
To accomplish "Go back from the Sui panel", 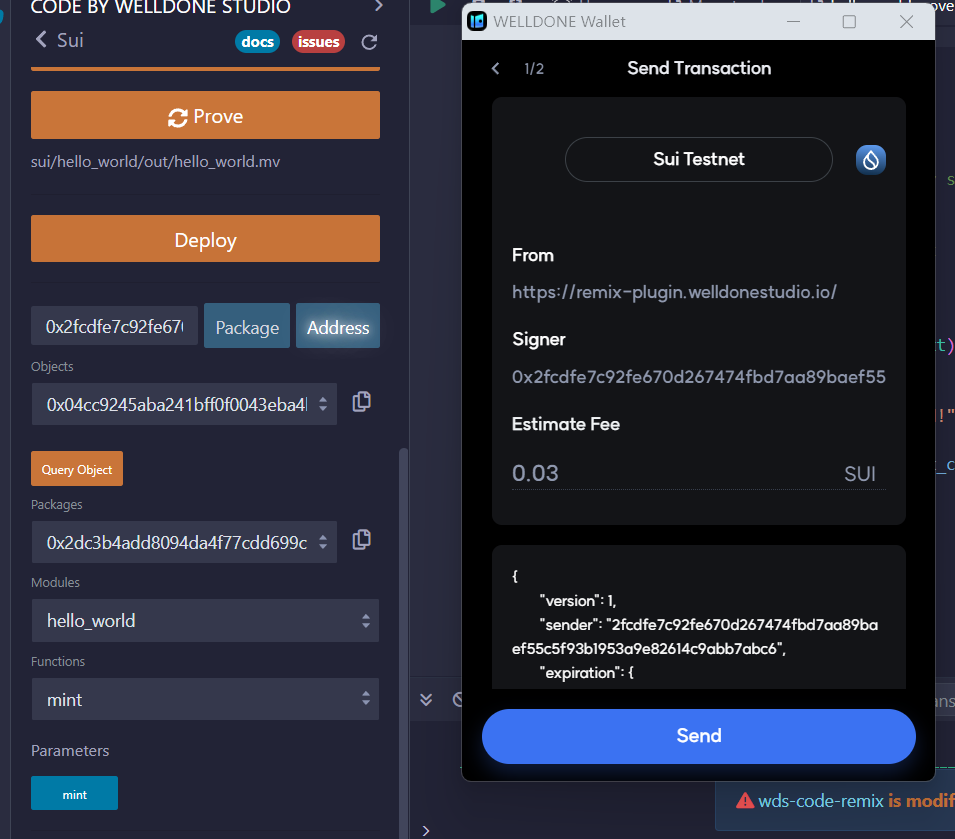I will click(41, 40).
